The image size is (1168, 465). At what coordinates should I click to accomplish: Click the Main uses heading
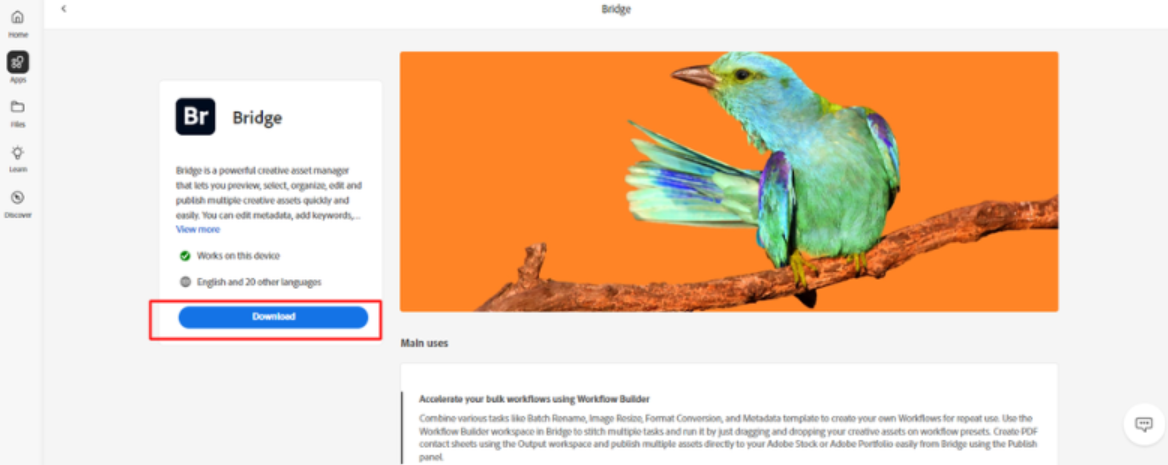point(425,344)
